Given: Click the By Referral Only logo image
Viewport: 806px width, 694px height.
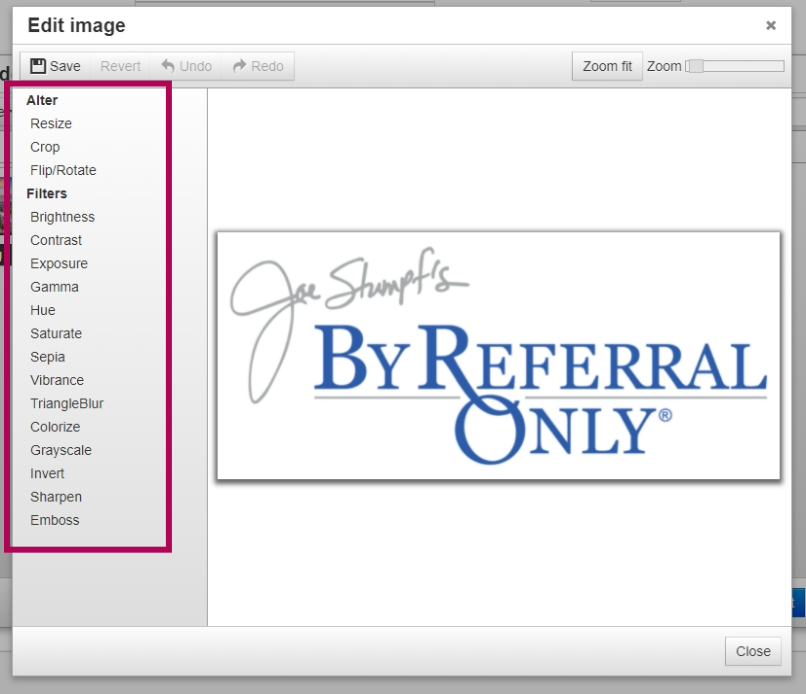Looking at the screenshot, I should click(499, 356).
